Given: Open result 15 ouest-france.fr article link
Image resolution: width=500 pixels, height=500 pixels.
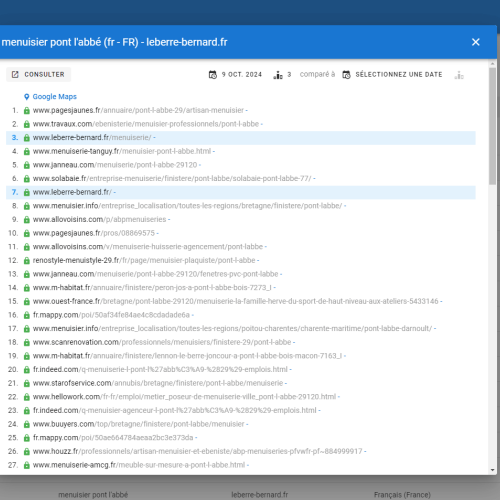Looking at the screenshot, I should pos(236,302).
